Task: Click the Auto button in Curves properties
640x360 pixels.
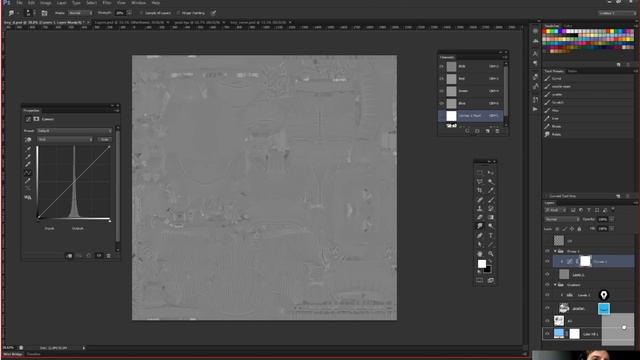Action: click(104, 139)
